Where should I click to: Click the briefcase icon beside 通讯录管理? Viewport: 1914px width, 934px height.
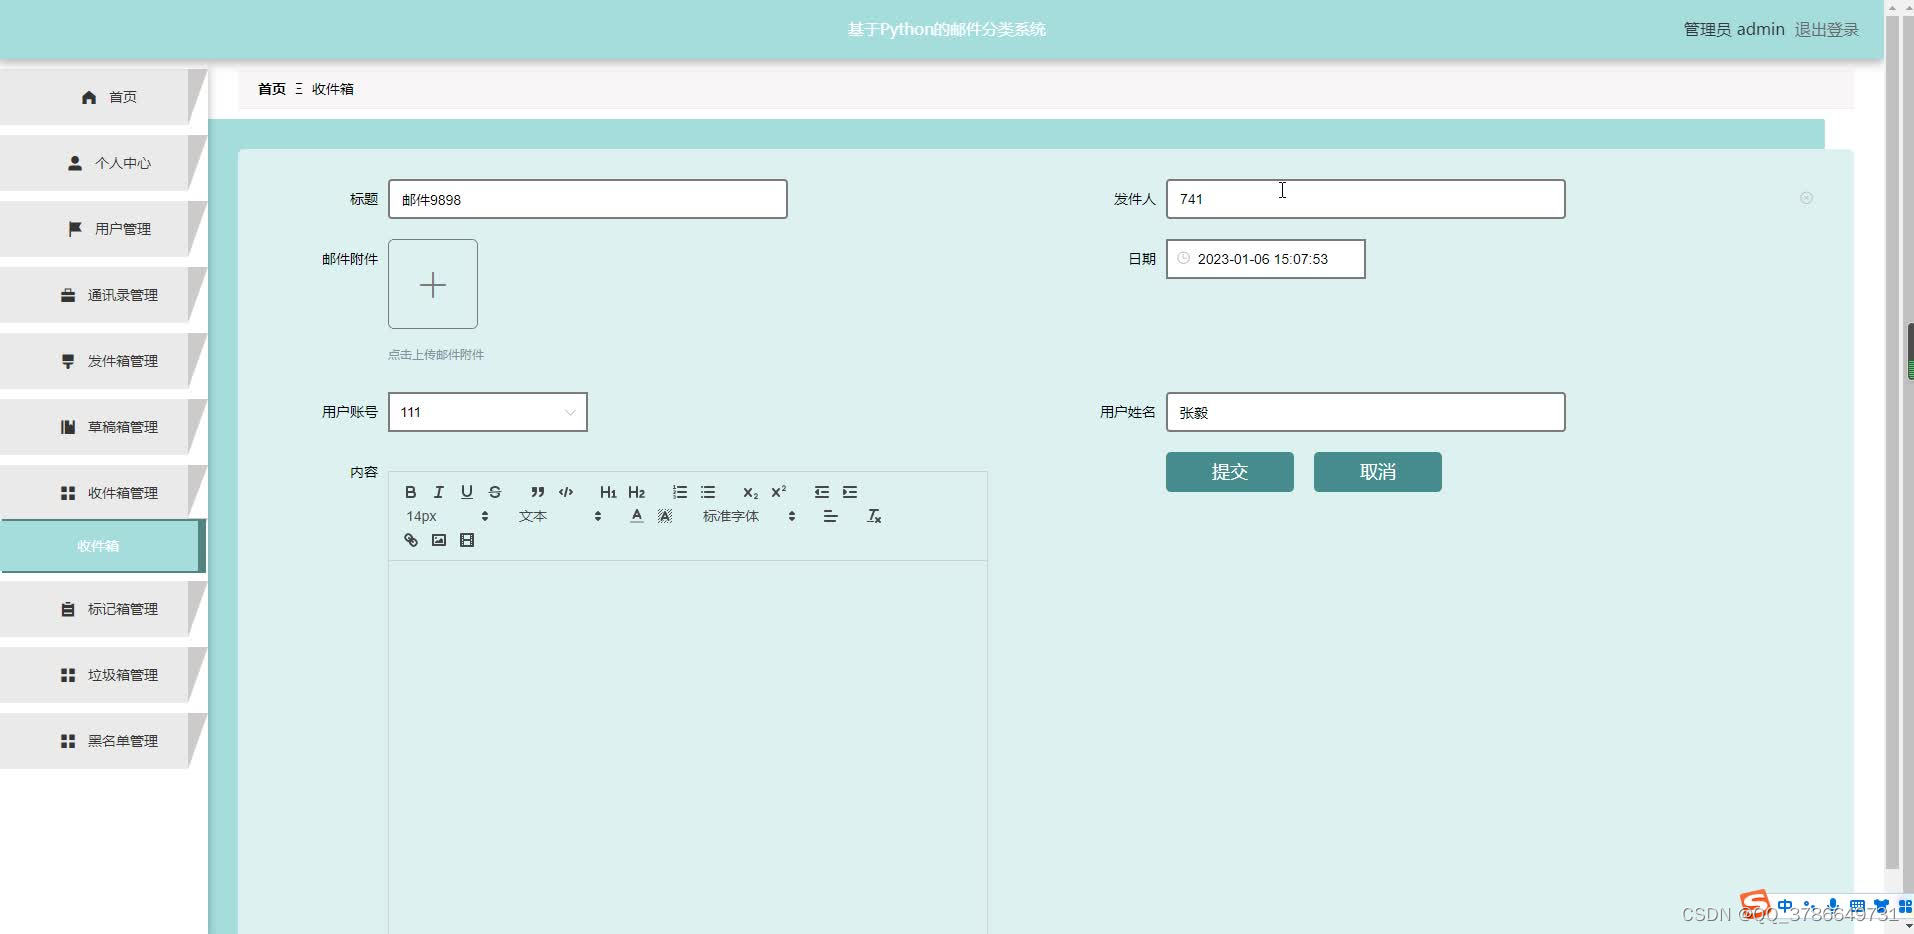tap(68, 295)
